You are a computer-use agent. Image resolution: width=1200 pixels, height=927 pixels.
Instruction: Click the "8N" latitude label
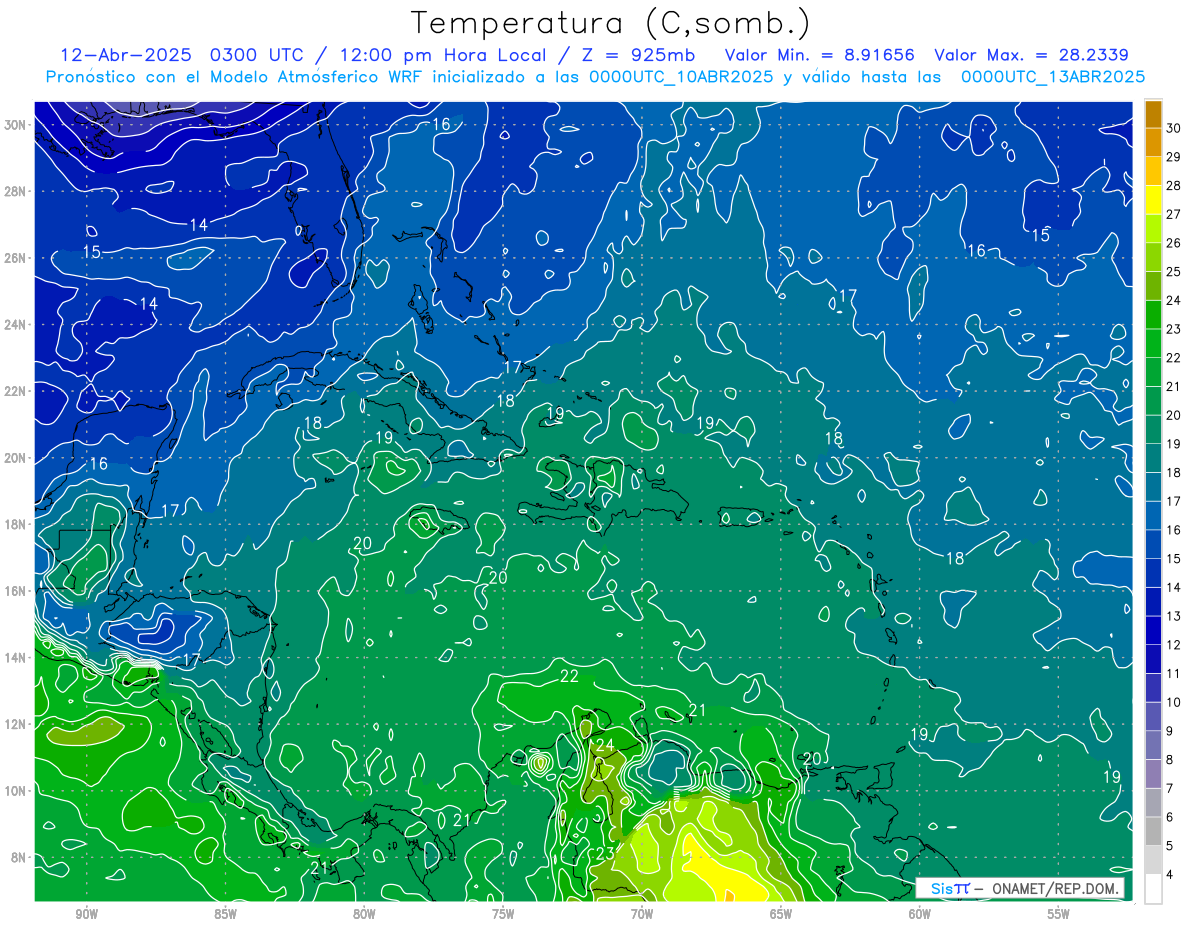pos(19,857)
